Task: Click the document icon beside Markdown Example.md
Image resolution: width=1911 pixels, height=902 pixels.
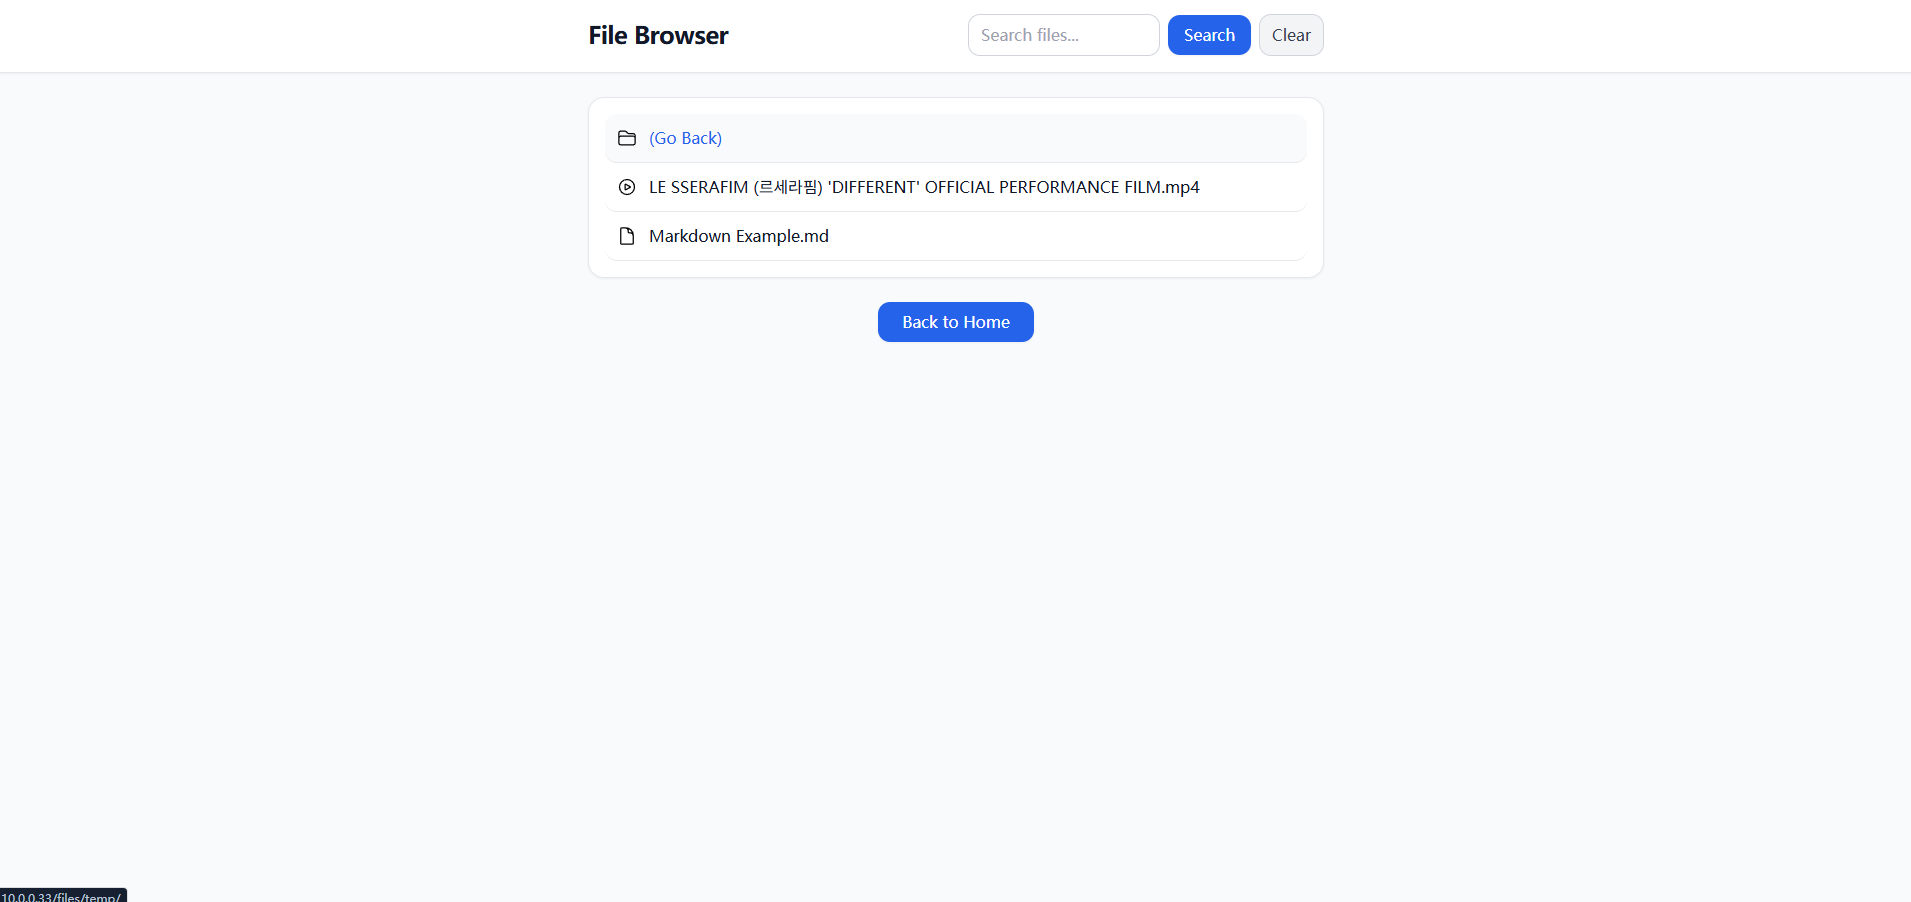Action: pyautogui.click(x=627, y=236)
